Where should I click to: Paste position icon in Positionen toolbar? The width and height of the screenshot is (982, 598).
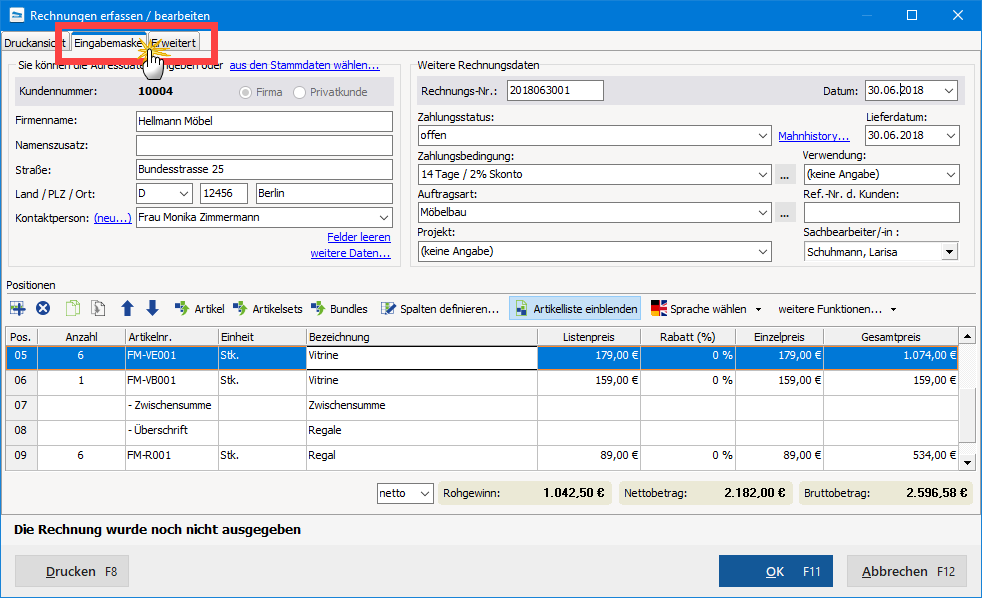click(x=98, y=308)
